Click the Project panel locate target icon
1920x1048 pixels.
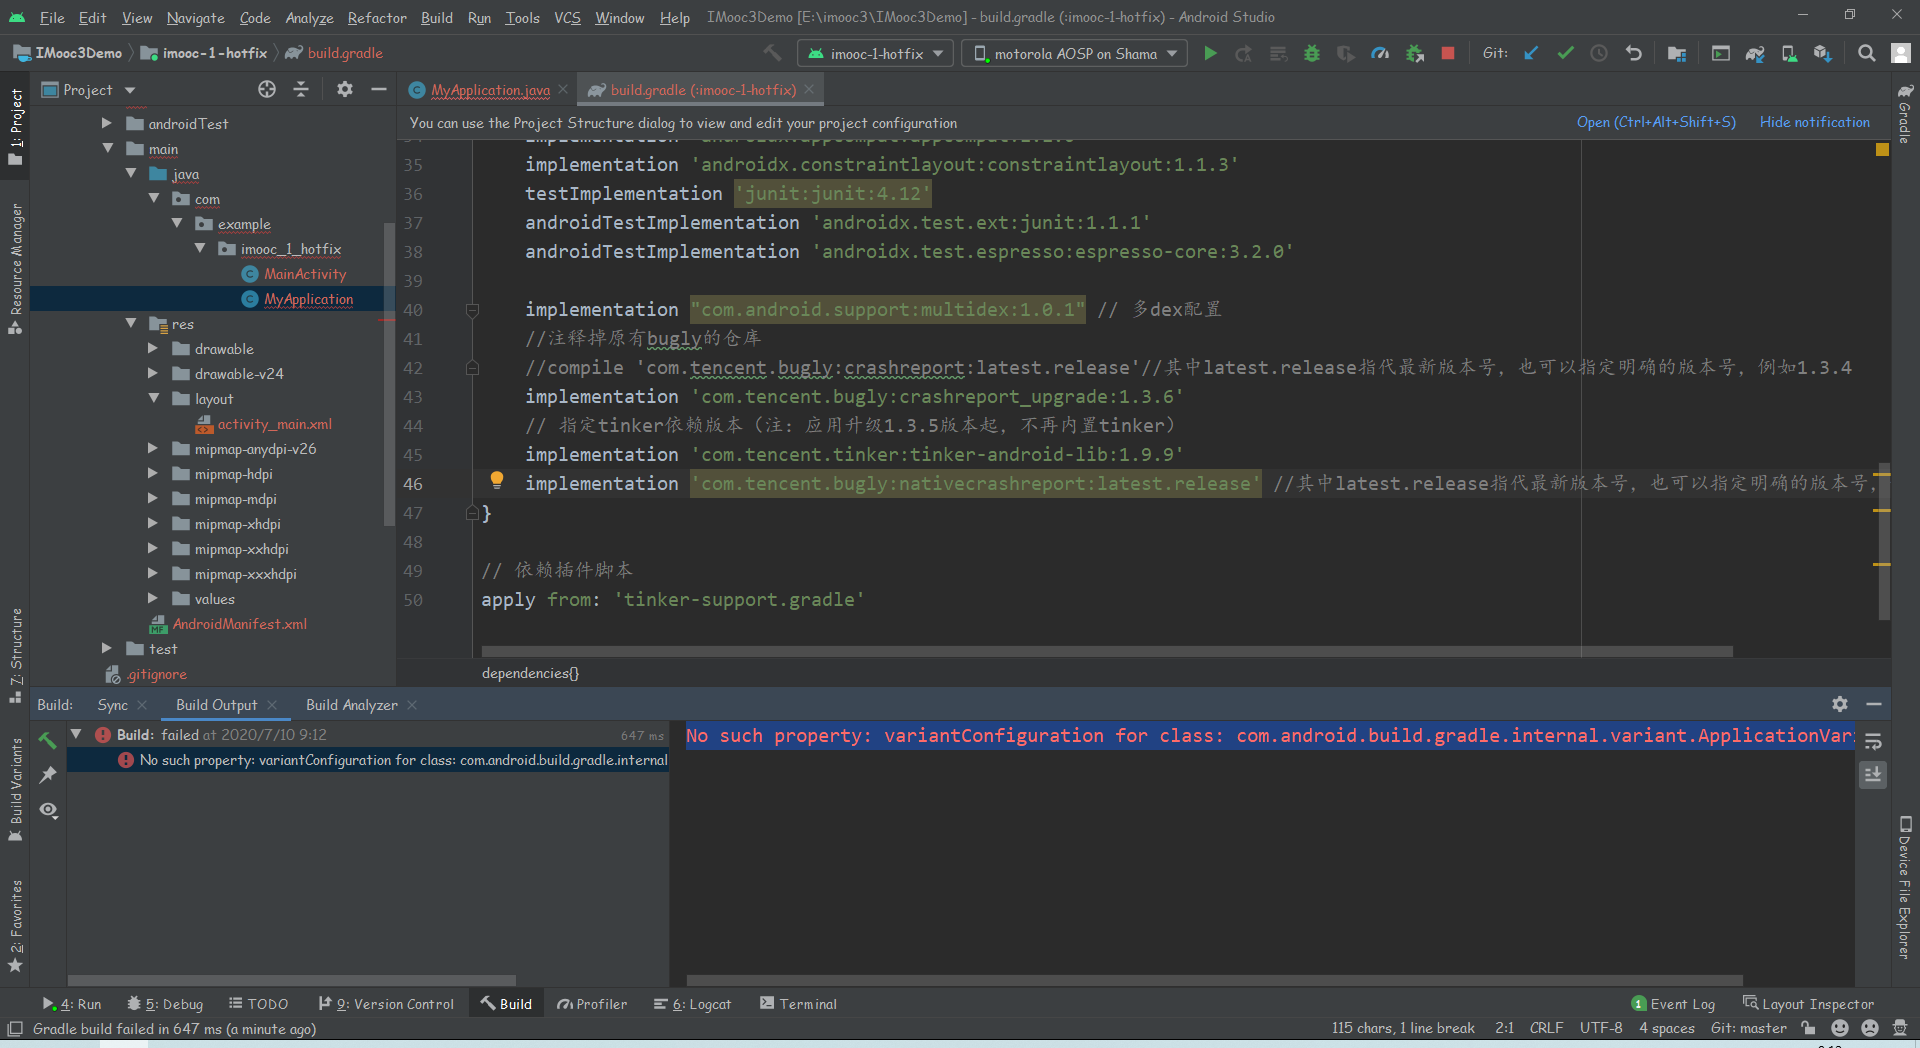point(267,89)
